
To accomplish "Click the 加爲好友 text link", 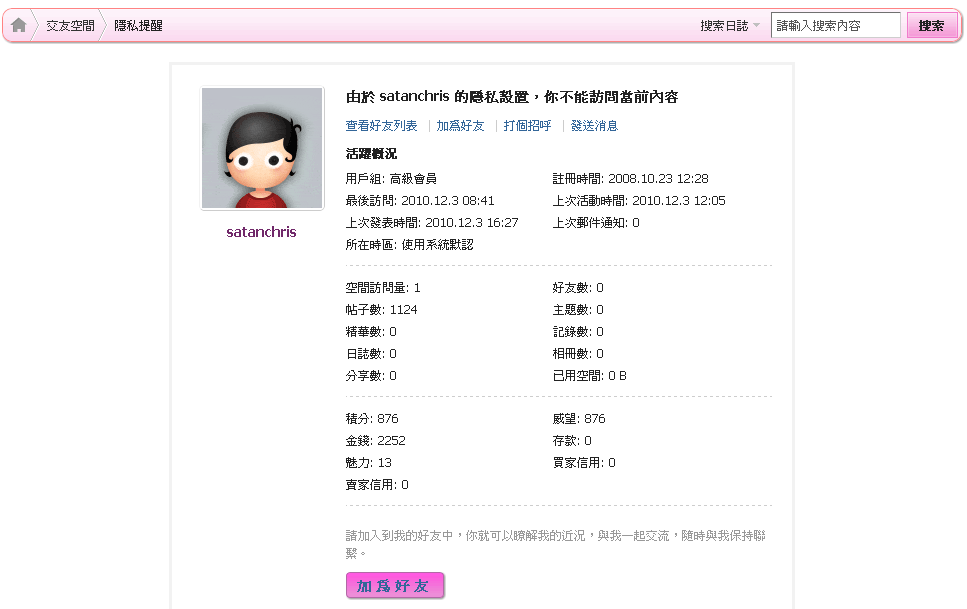I will tap(460, 126).
